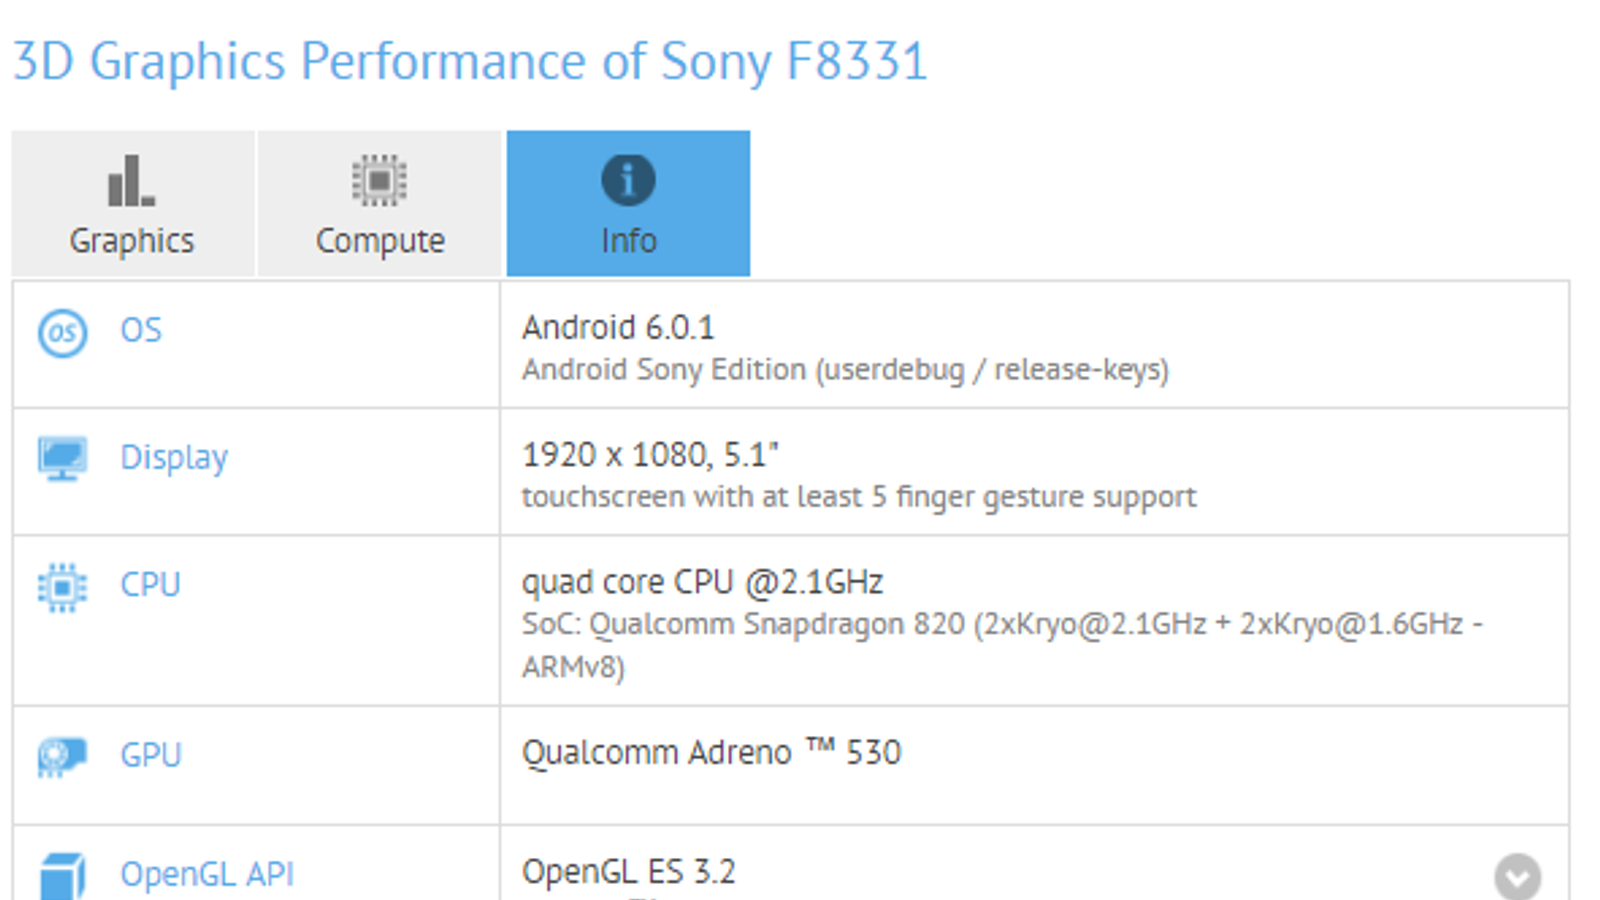
Task: Click the GPU row label
Action: (x=151, y=754)
